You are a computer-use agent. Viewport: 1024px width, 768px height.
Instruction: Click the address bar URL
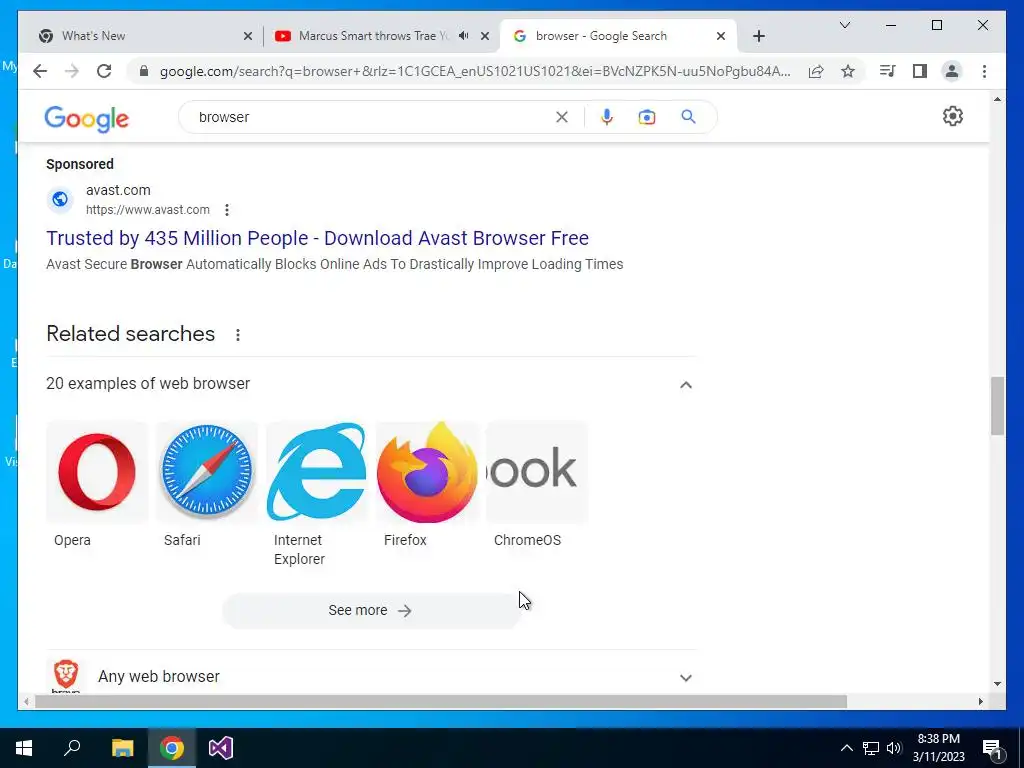tap(475, 71)
